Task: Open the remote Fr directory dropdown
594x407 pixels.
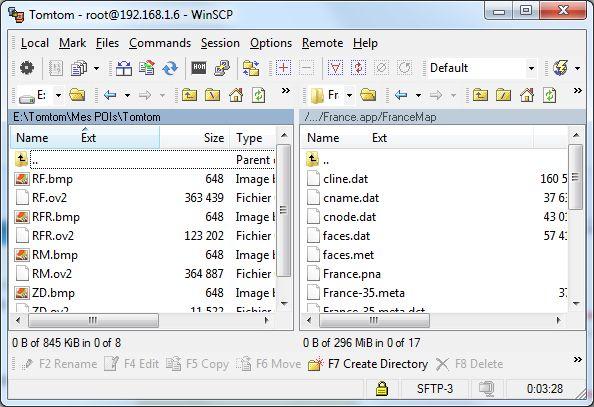Action: point(349,95)
